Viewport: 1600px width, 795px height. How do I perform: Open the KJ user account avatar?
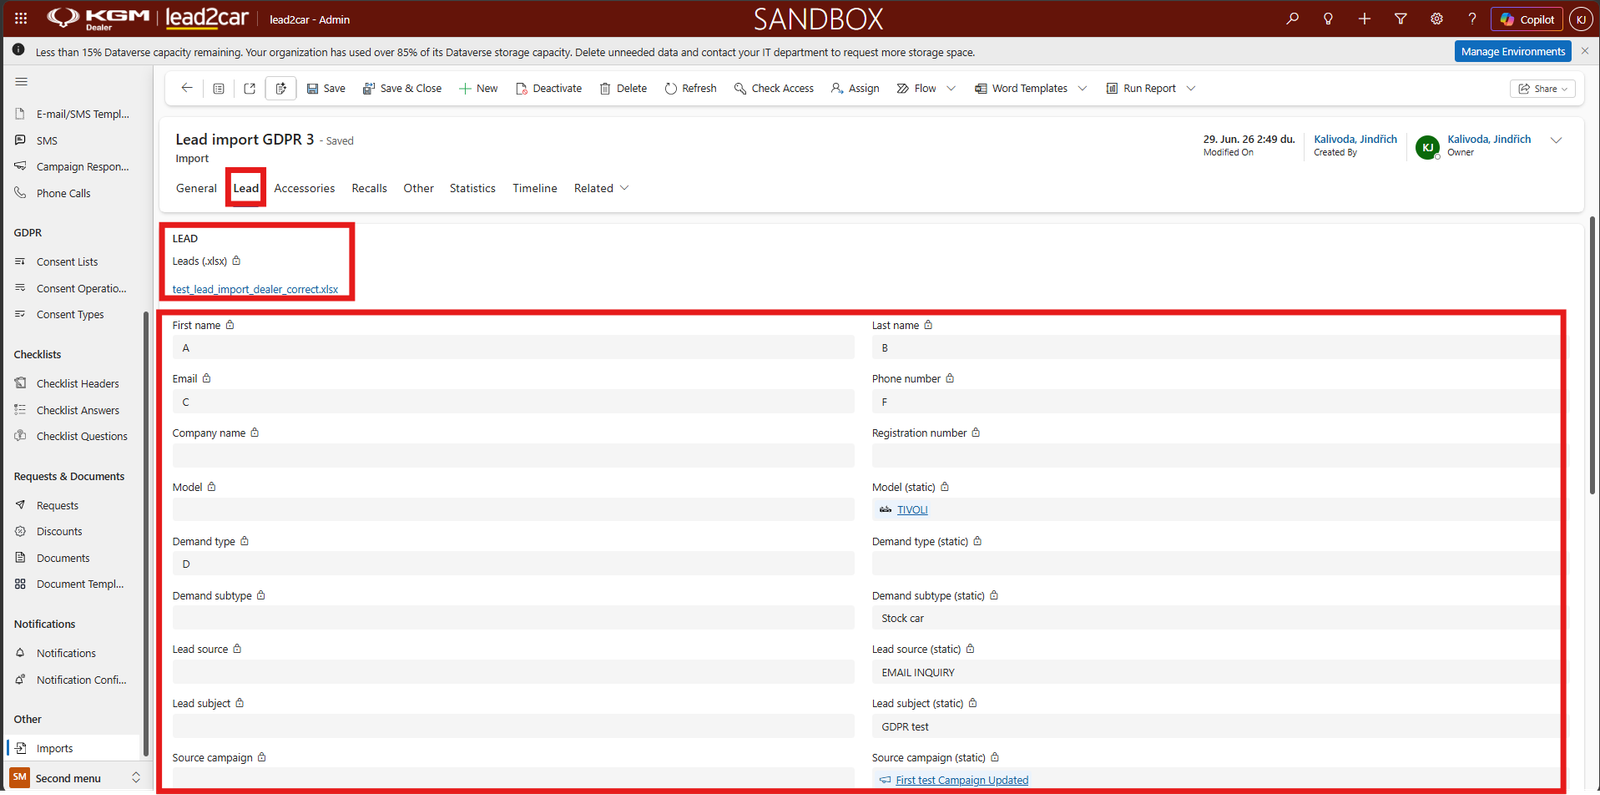(1581, 19)
